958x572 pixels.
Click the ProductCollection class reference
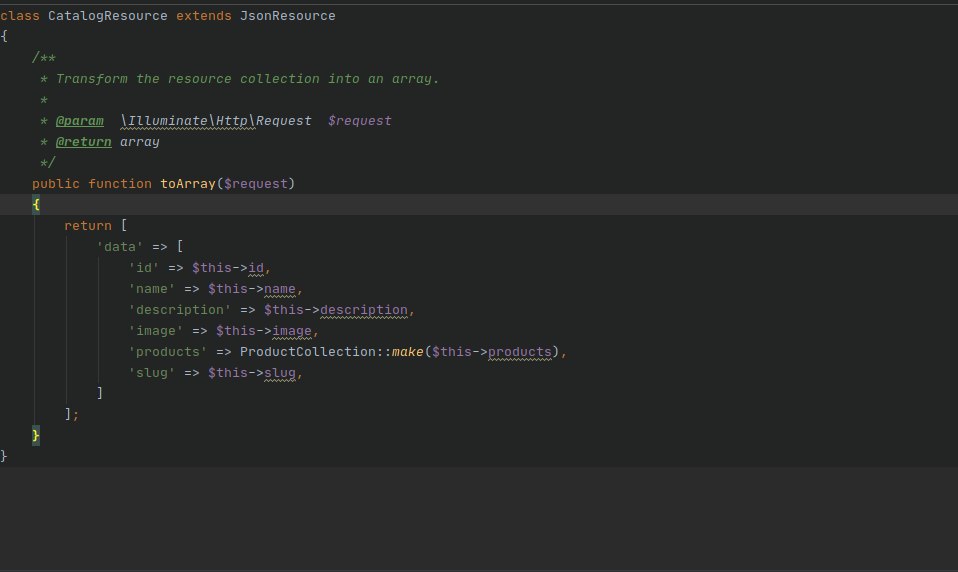coord(307,352)
